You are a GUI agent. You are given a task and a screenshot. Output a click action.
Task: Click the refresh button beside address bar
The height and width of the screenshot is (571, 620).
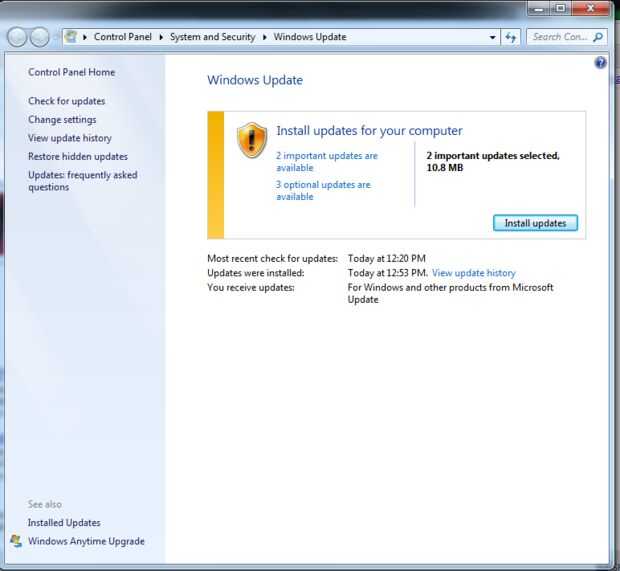(510, 37)
